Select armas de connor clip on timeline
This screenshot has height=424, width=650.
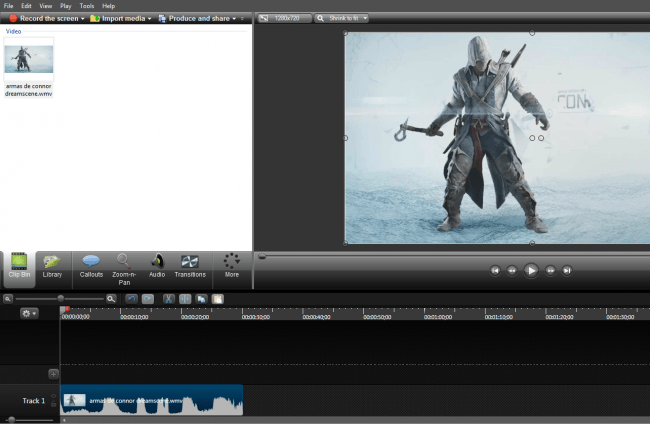click(152, 400)
